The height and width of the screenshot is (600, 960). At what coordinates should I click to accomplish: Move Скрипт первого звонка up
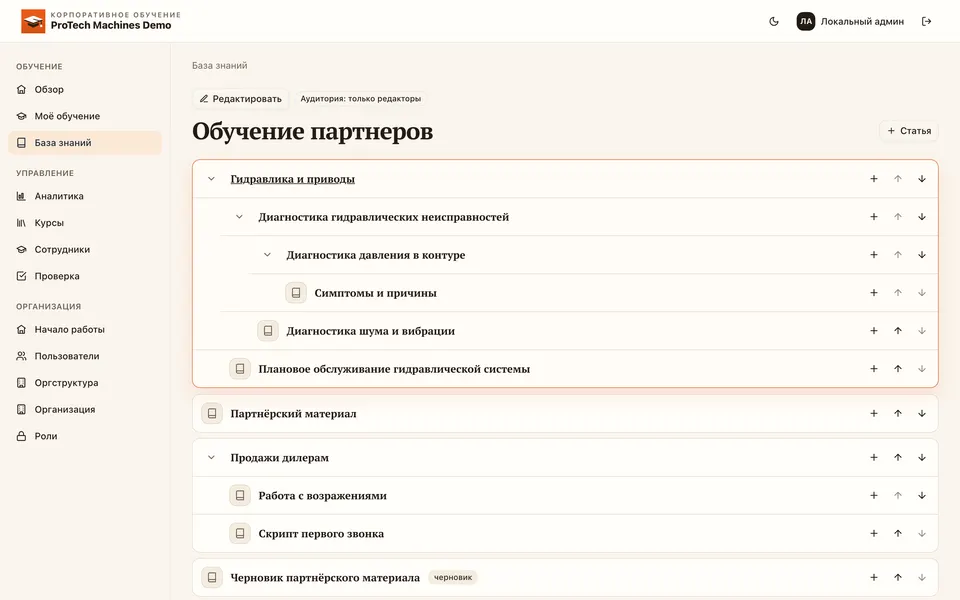(898, 533)
